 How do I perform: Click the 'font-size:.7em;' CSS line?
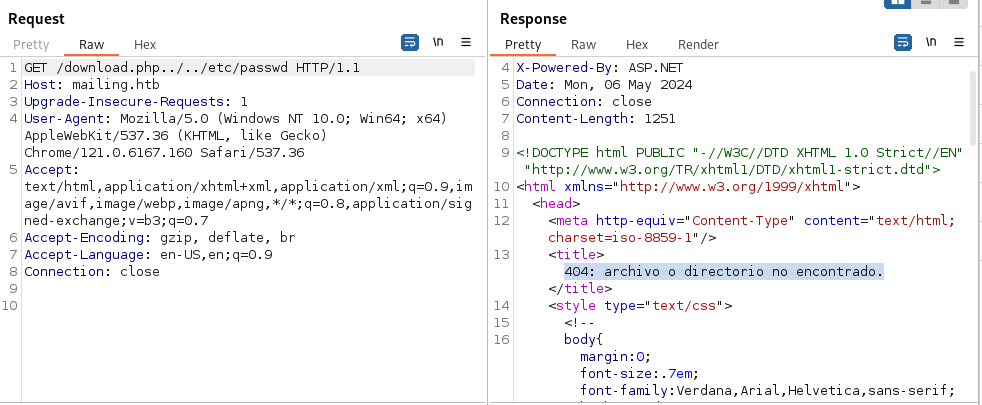click(x=639, y=374)
